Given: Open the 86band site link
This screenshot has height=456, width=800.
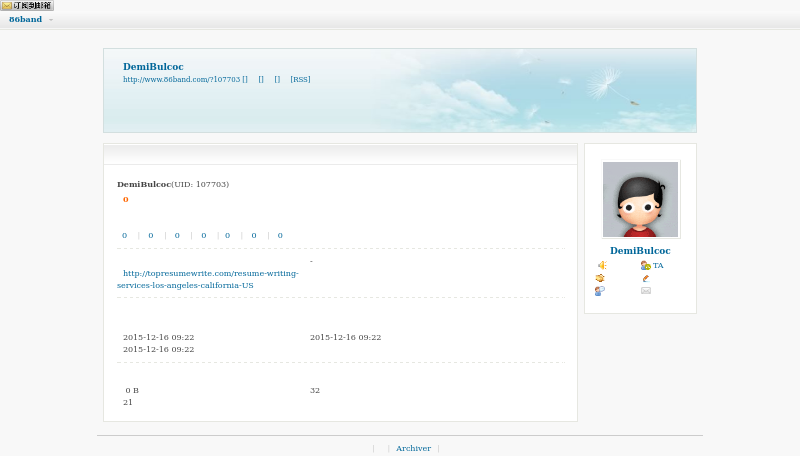Looking at the screenshot, I should point(26,19).
